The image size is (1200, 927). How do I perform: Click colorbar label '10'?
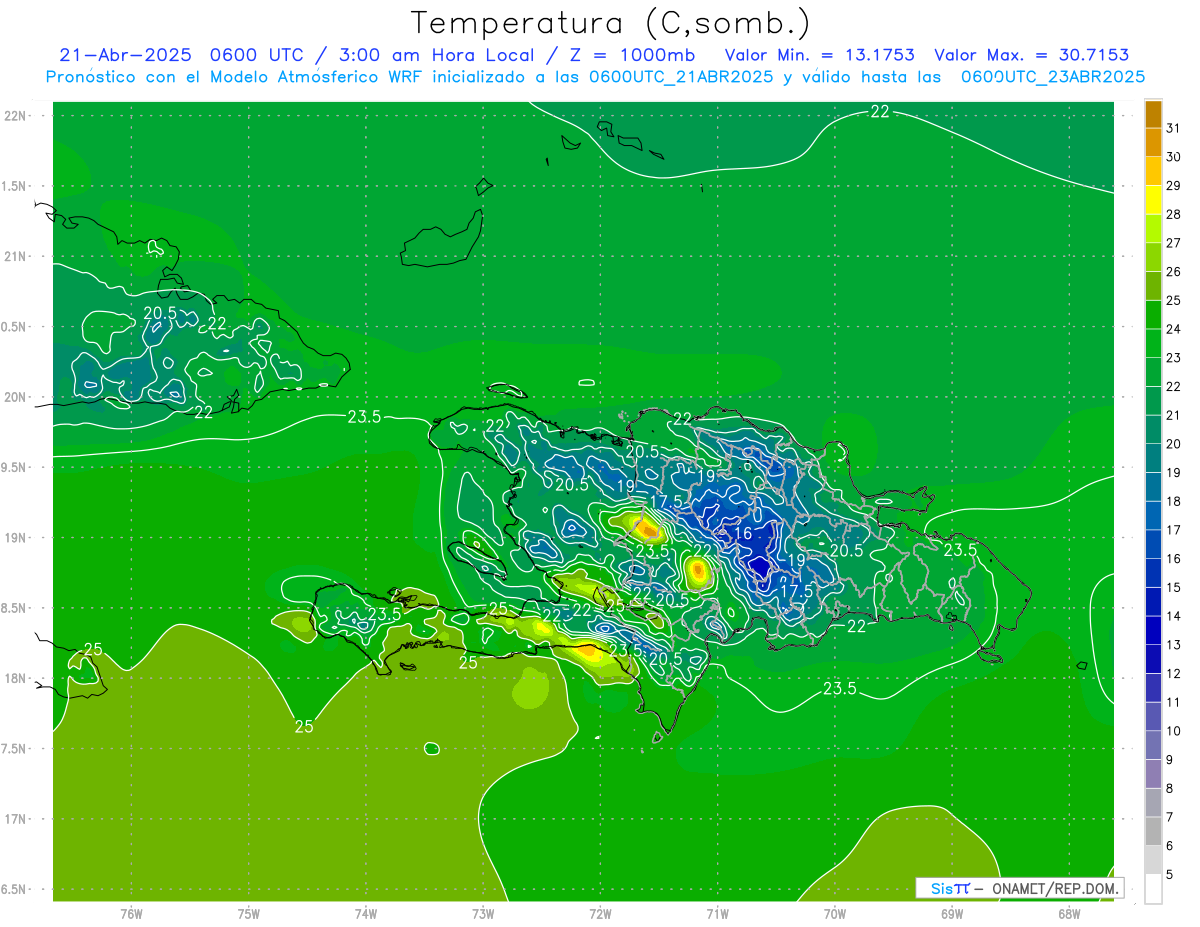click(x=1173, y=731)
